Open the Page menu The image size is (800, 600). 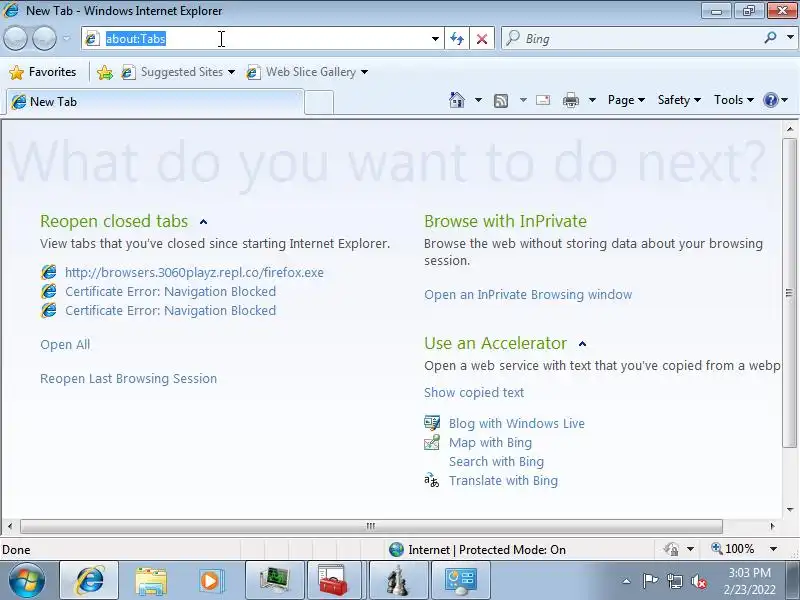click(x=626, y=100)
